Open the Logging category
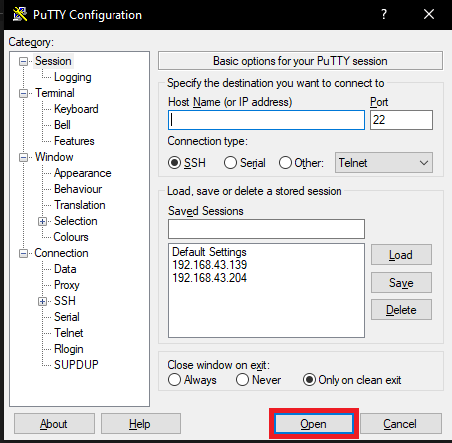This screenshot has width=452, height=443. pos(73,77)
